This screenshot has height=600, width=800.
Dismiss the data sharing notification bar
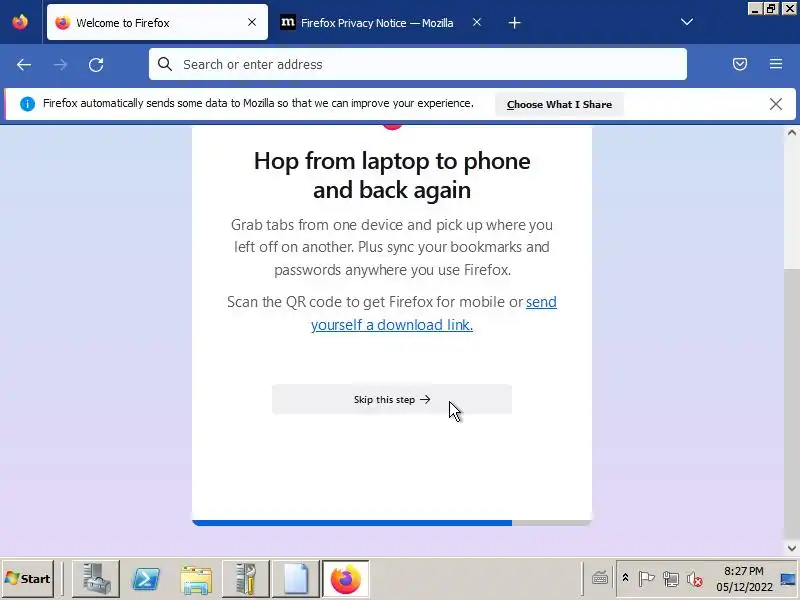[776, 104]
